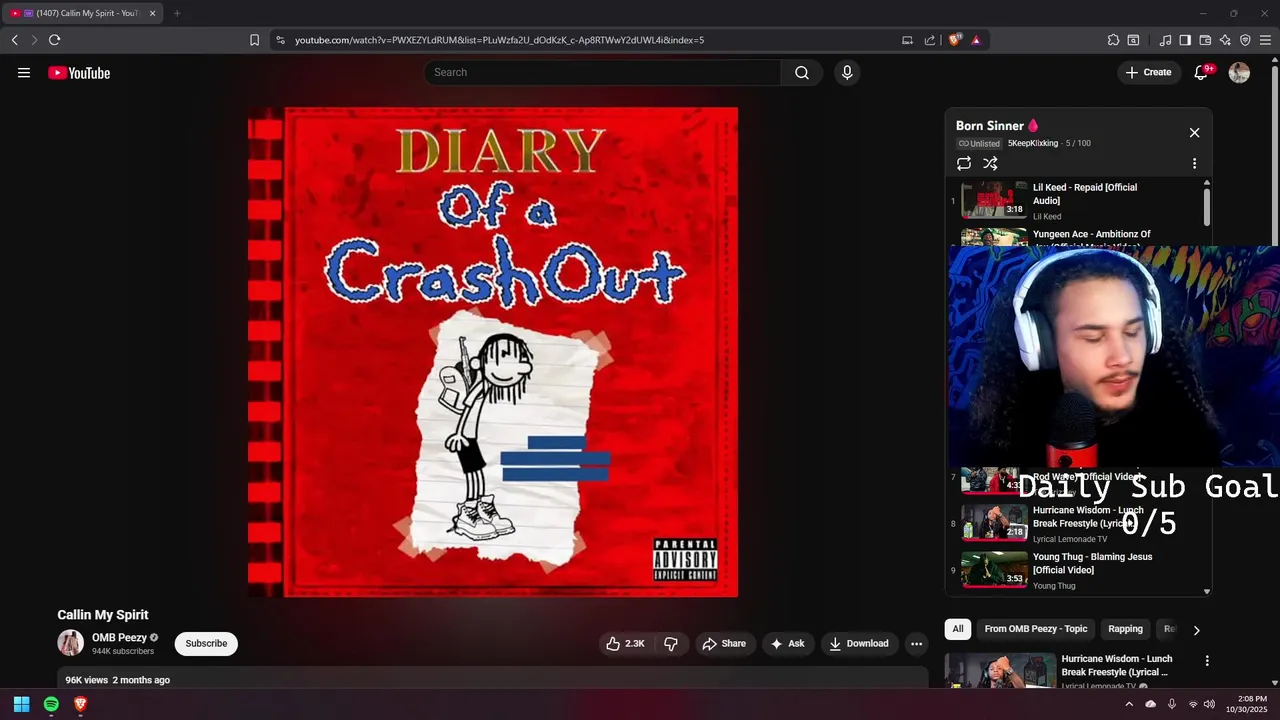
Task: Close the Callin My Spirit tab
Action: tap(152, 13)
